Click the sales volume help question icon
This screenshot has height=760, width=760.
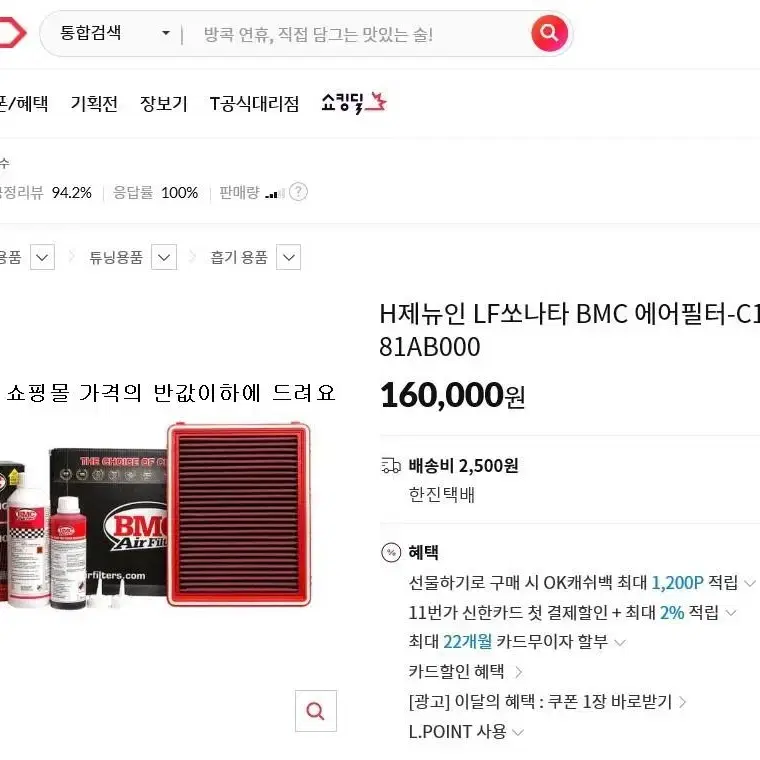298,192
